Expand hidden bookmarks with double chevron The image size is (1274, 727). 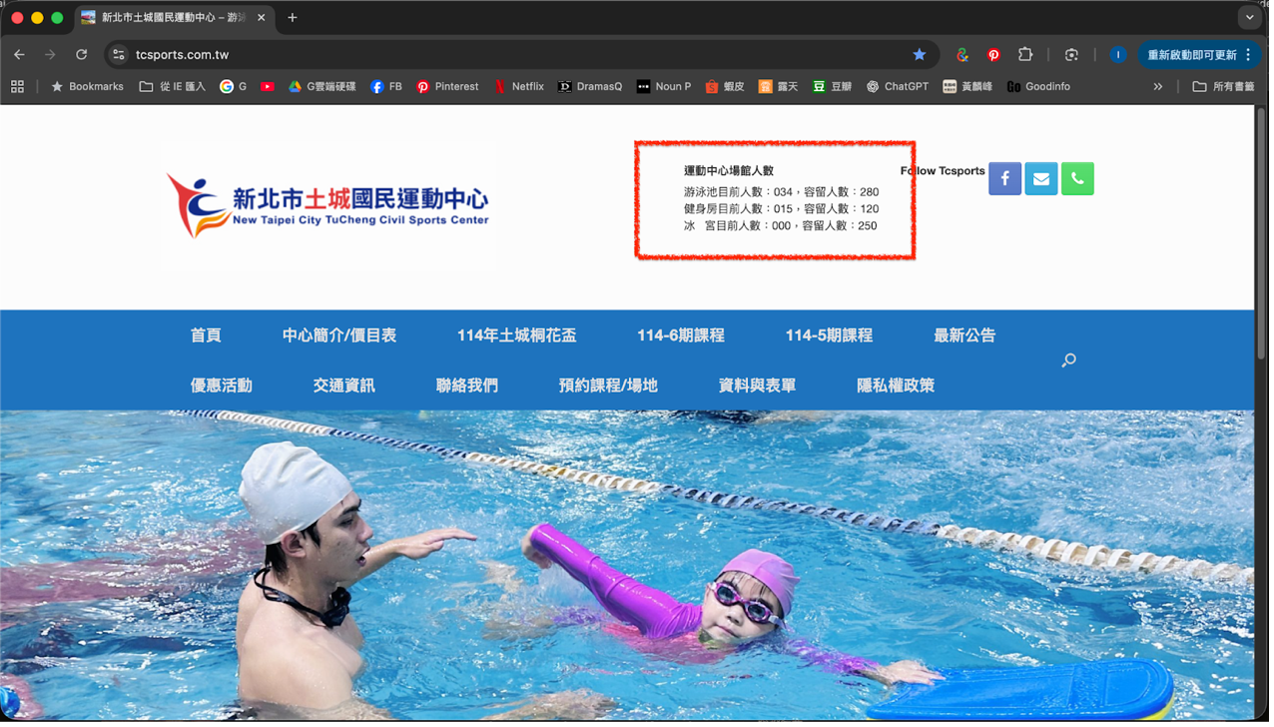tap(1158, 87)
